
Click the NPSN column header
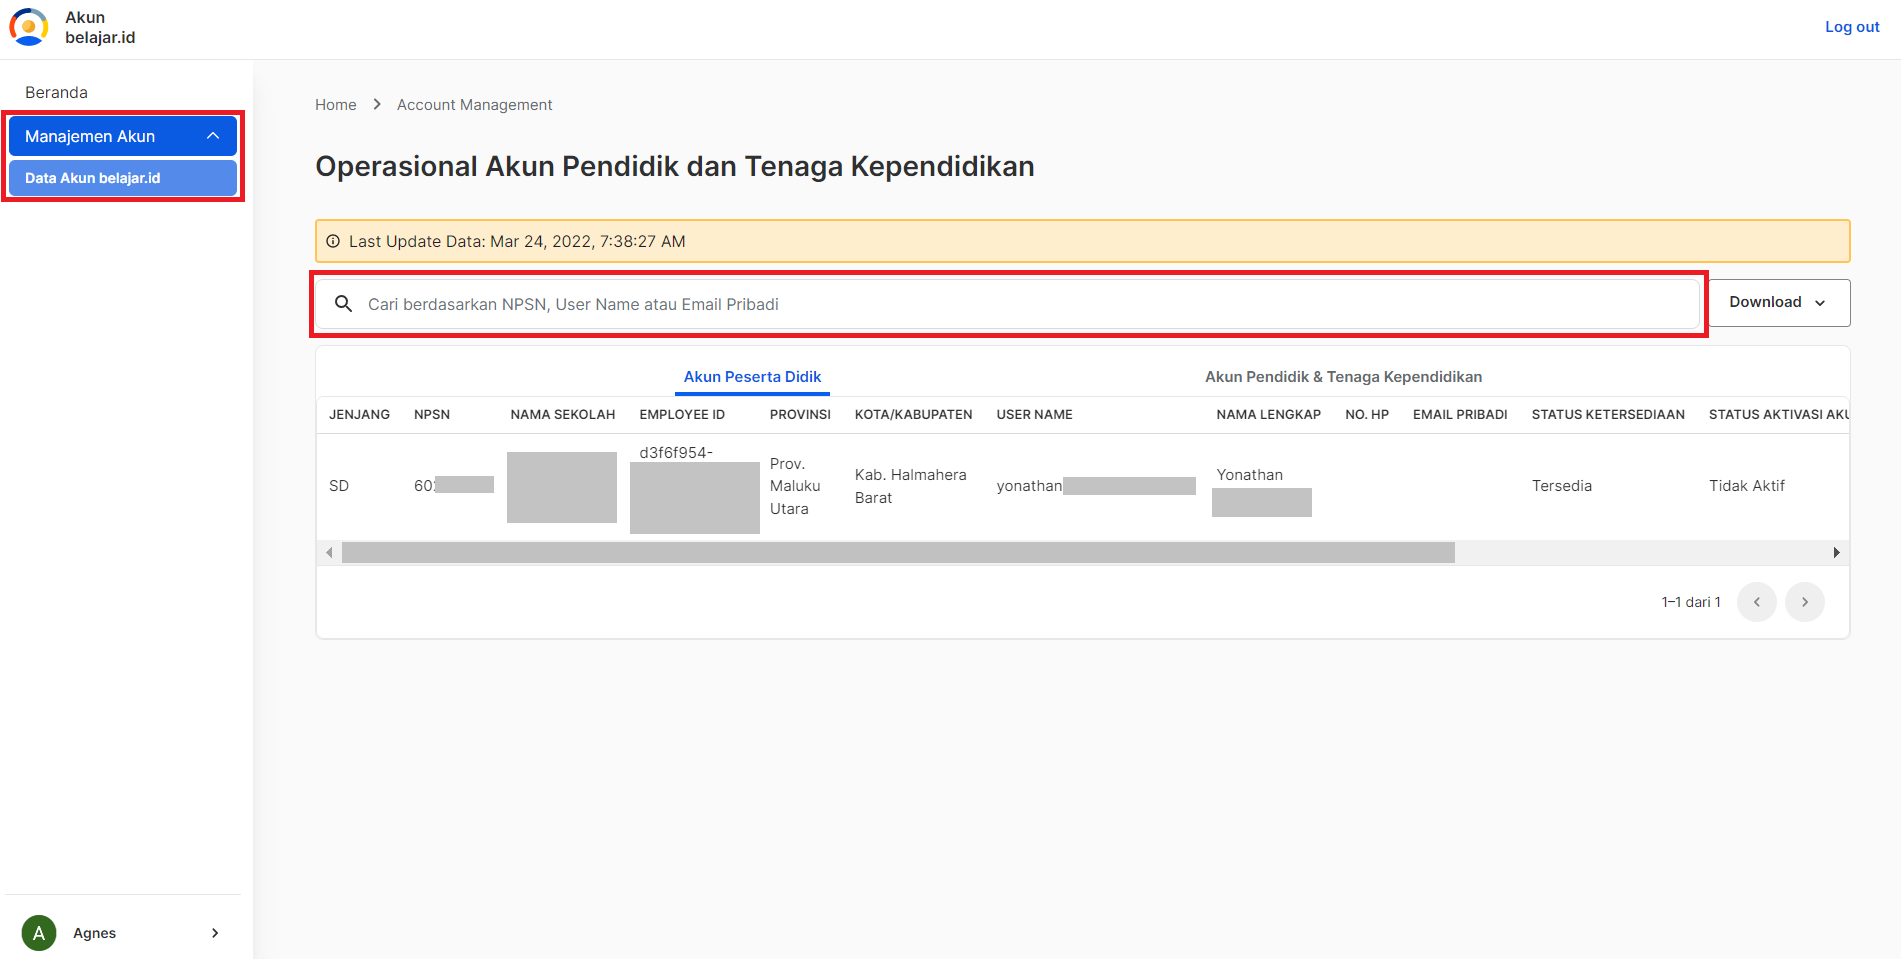[432, 414]
